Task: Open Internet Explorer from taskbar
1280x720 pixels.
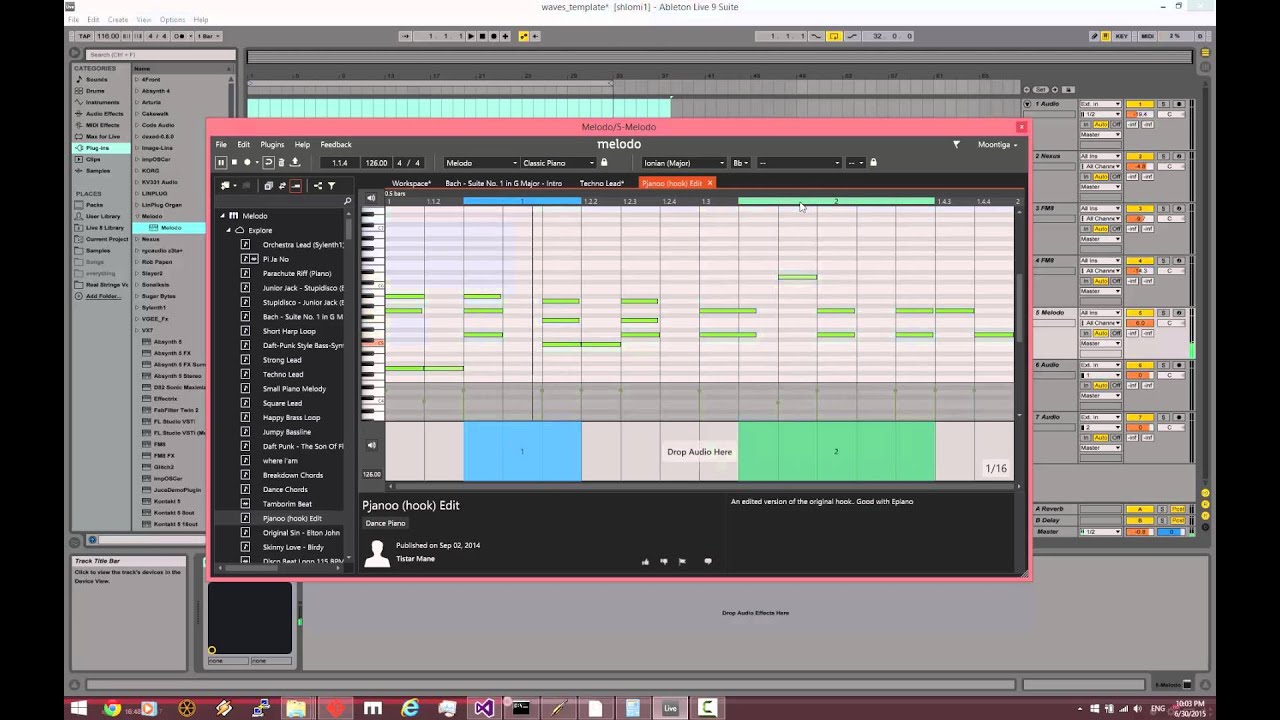Action: [410, 708]
